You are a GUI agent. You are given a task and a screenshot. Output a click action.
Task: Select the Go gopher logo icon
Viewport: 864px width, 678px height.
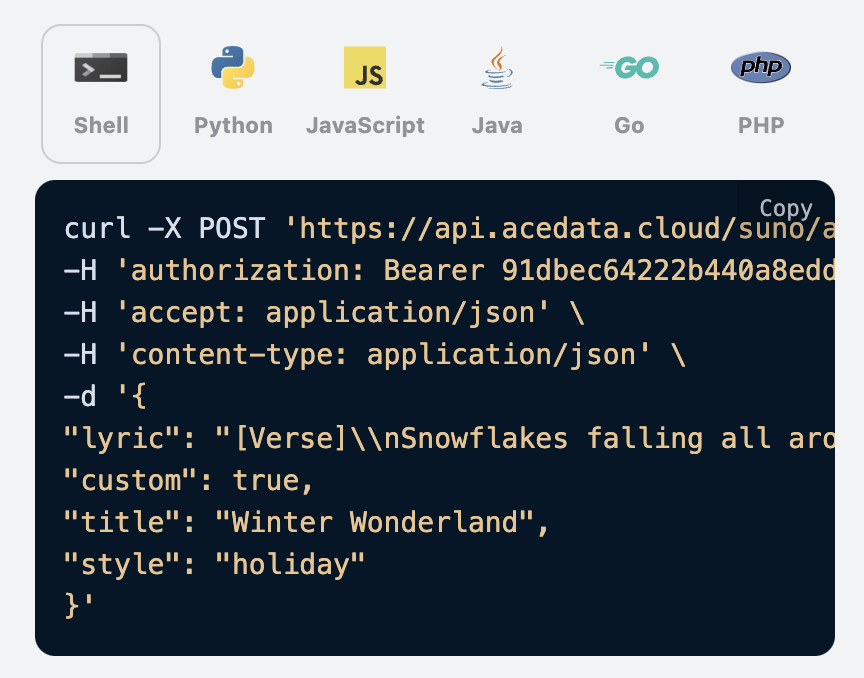pyautogui.click(x=629, y=67)
